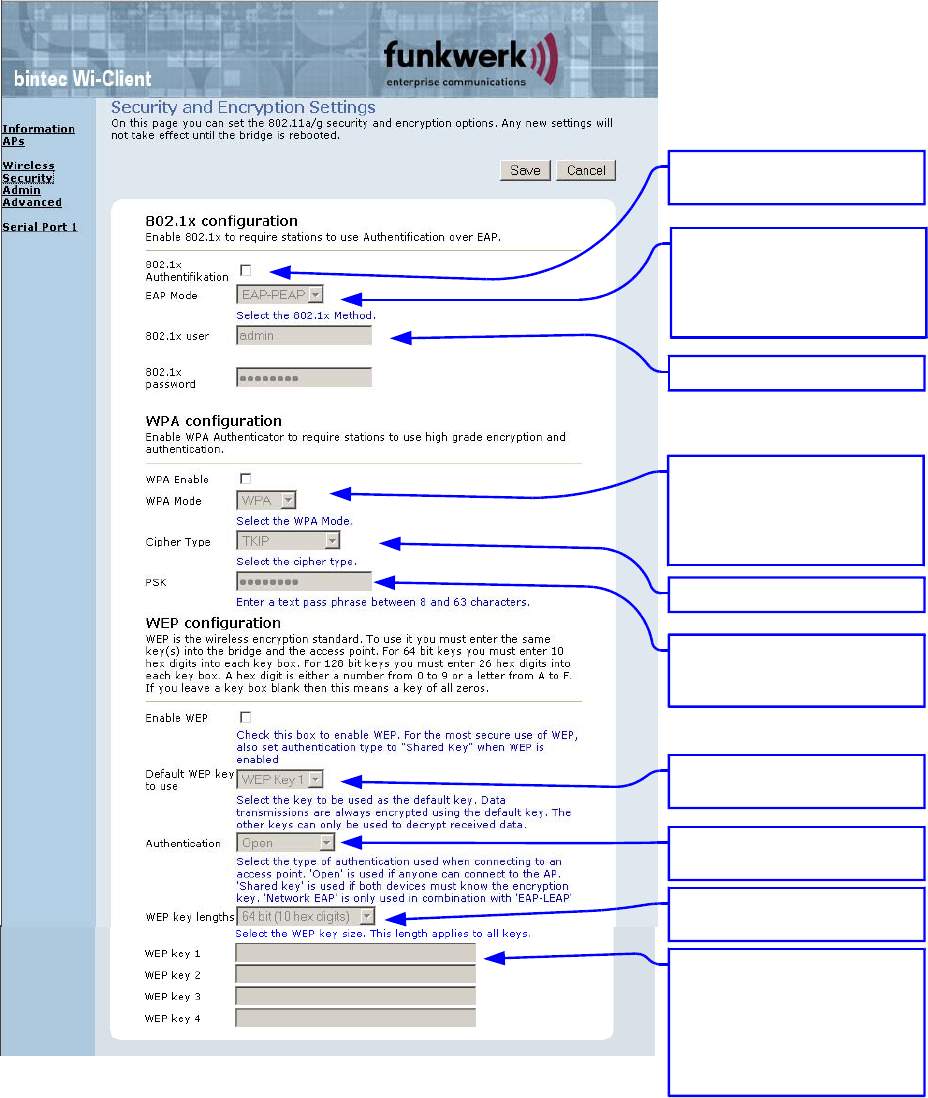Click the Security and Encryption Settings heading
This screenshot has width=928, height=1098.
tap(243, 107)
